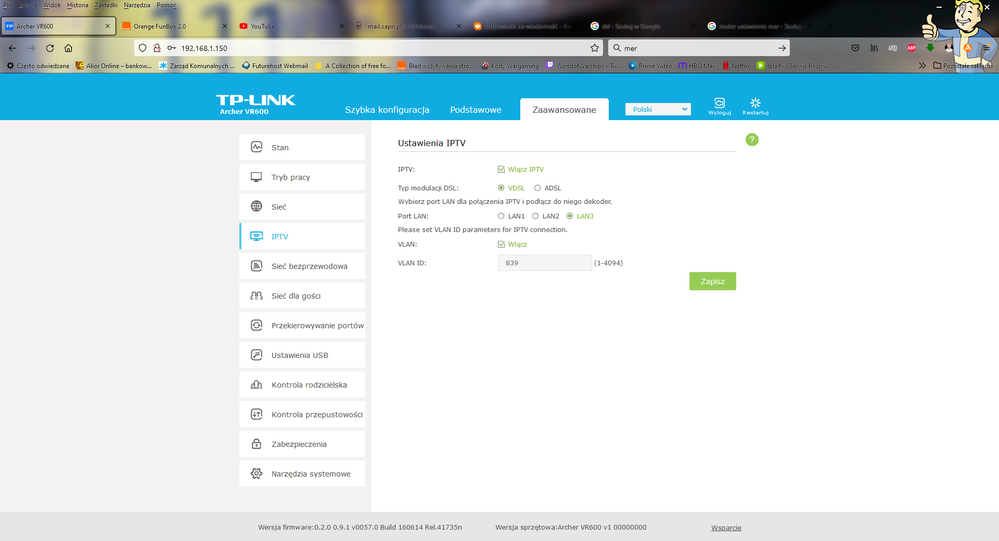
Task: Switch to Zaawansowane tab
Action: 564,109
